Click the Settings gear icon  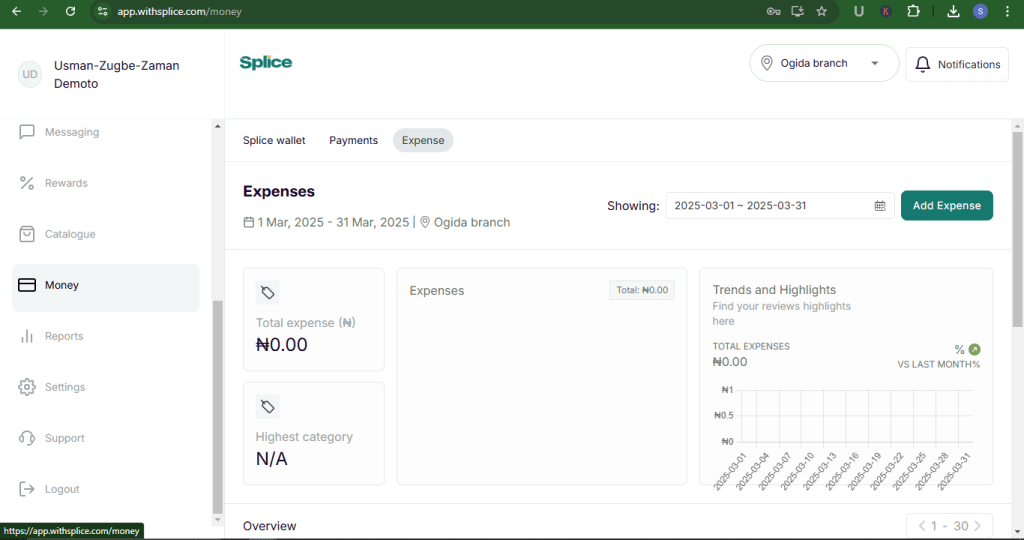point(27,387)
